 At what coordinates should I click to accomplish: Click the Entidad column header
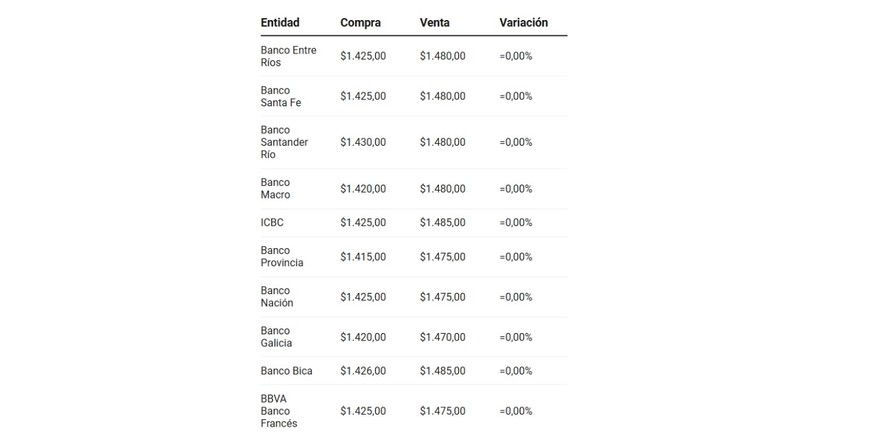click(280, 22)
